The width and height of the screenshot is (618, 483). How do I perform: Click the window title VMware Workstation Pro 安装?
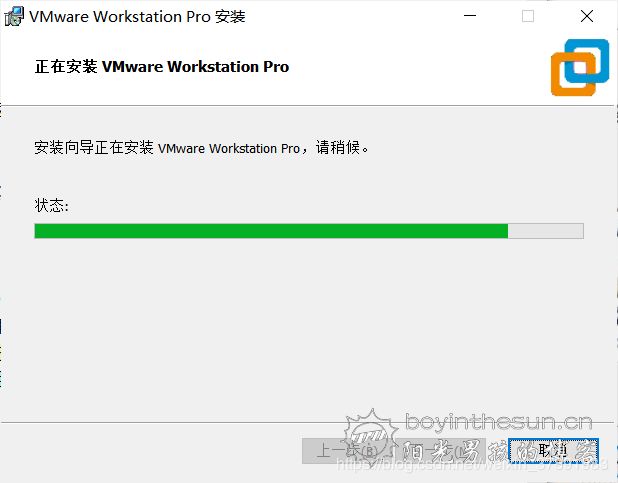(137, 17)
